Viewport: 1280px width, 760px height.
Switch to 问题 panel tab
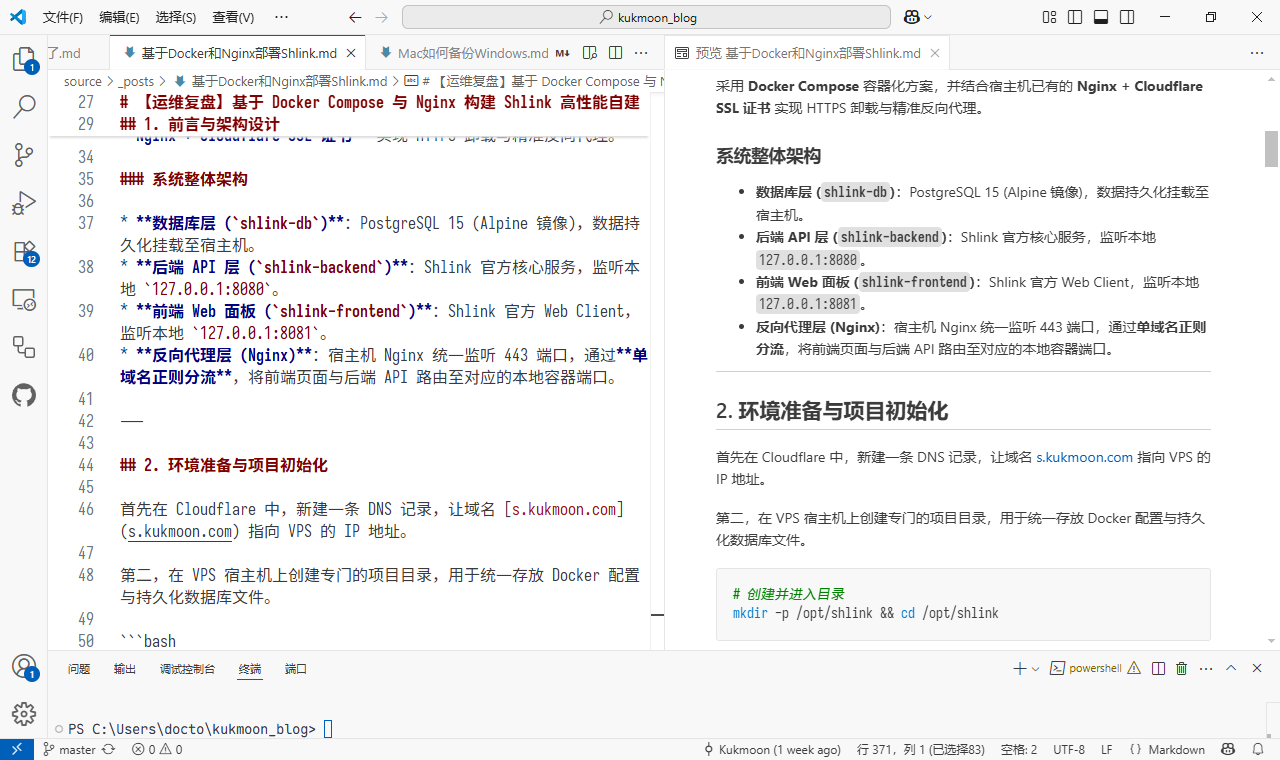tap(79, 668)
